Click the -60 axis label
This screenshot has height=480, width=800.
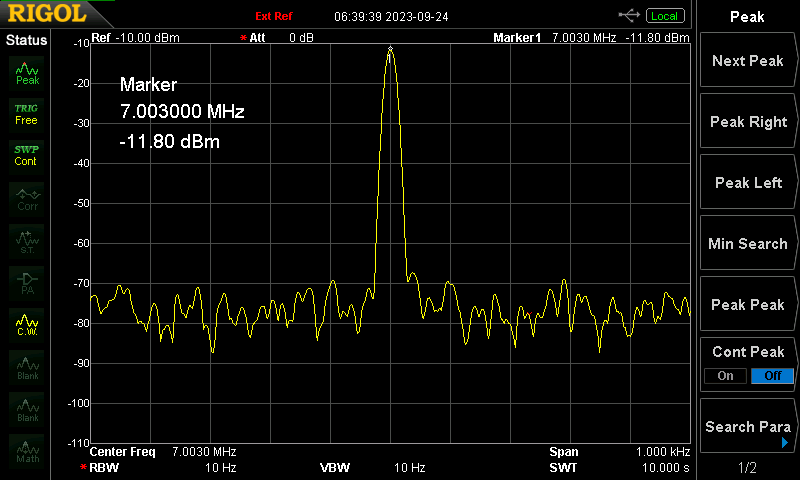(82, 243)
